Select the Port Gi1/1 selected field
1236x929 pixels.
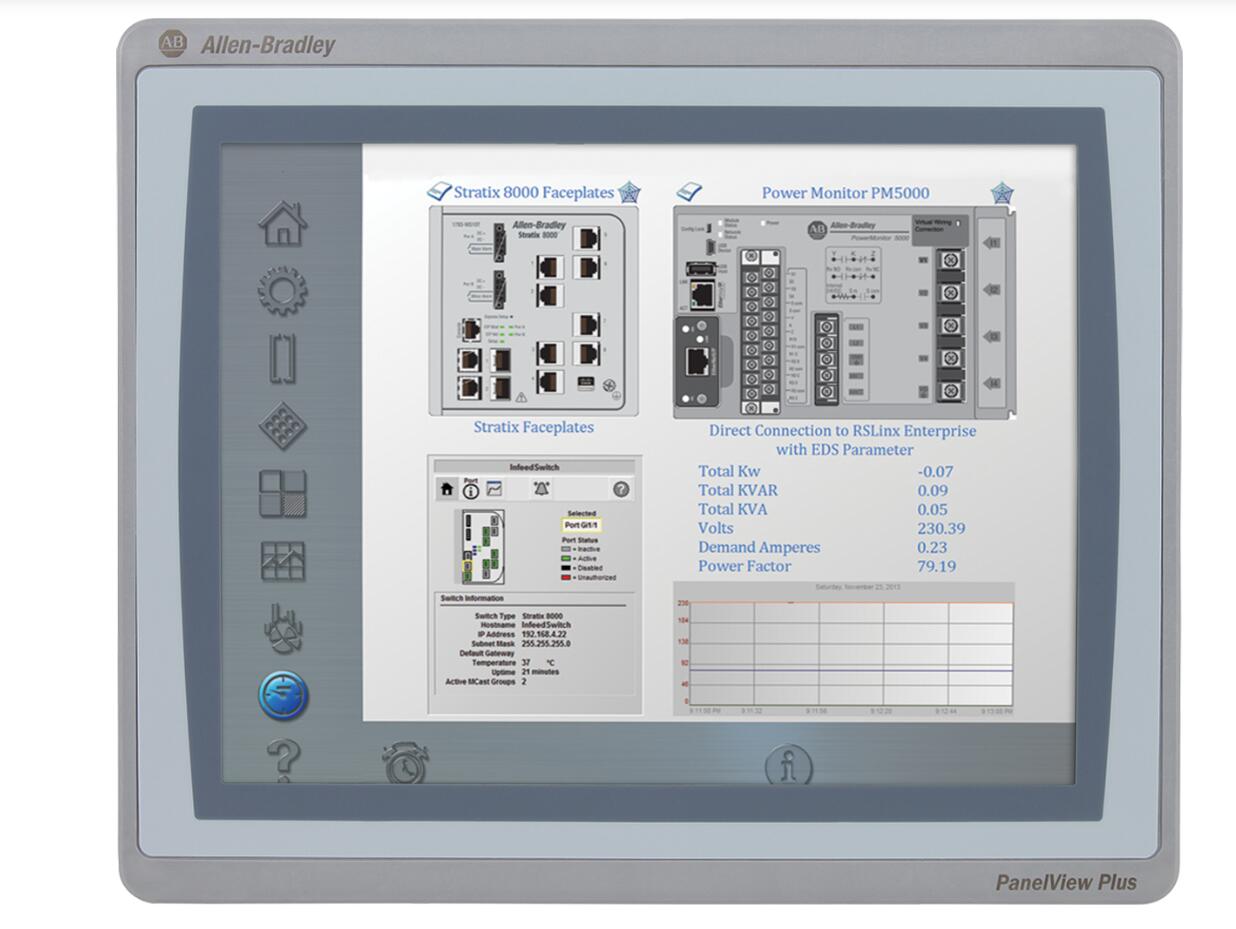(581, 525)
